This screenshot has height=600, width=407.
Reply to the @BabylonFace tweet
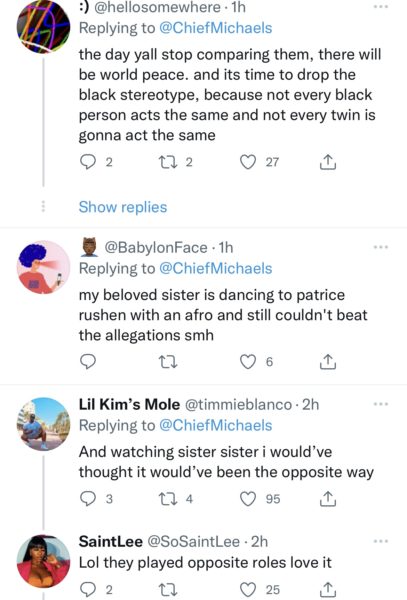click(x=88, y=362)
